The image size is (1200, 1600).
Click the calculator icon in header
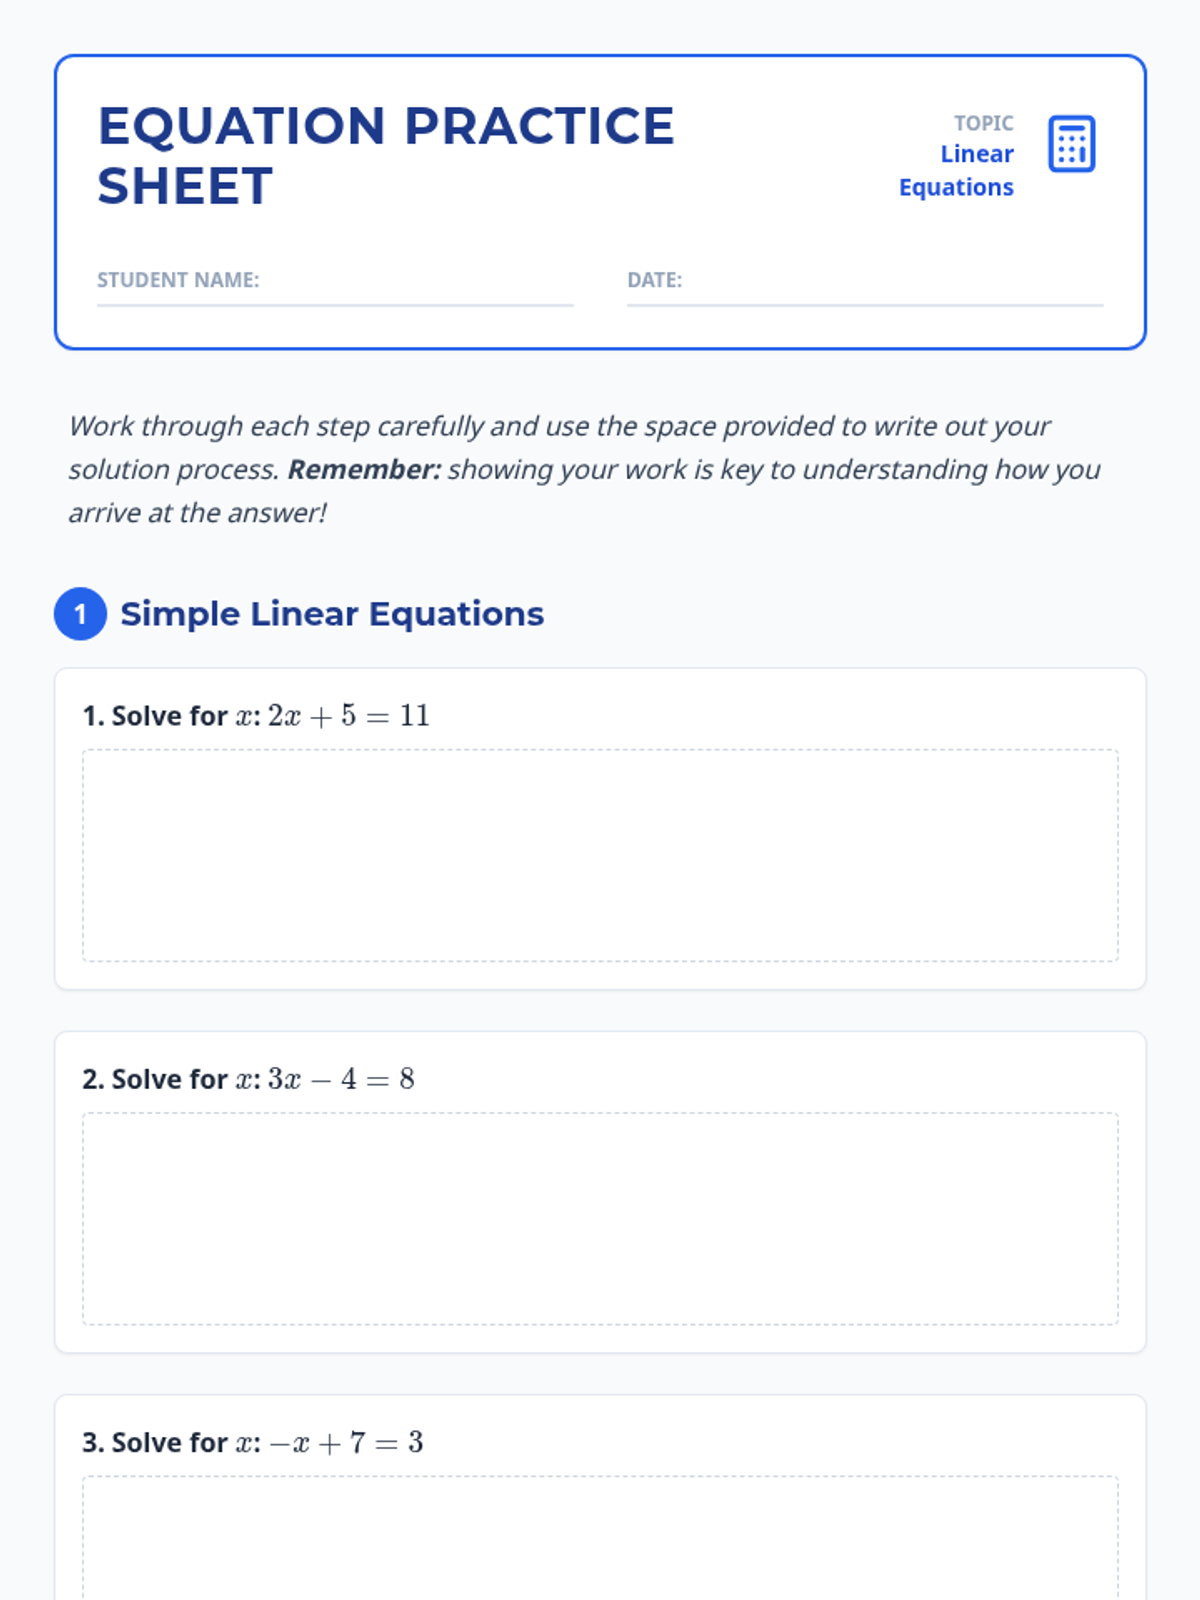click(x=1071, y=144)
